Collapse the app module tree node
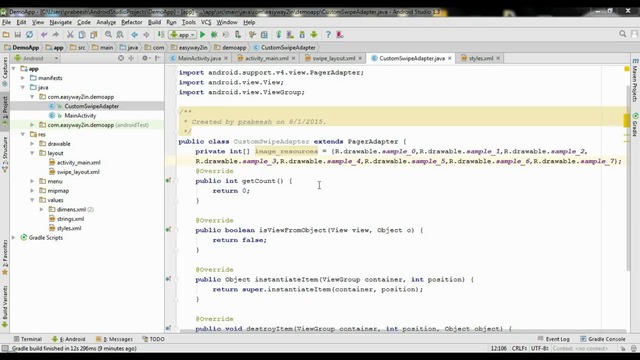640x360 pixels. pyautogui.click(x=14, y=69)
